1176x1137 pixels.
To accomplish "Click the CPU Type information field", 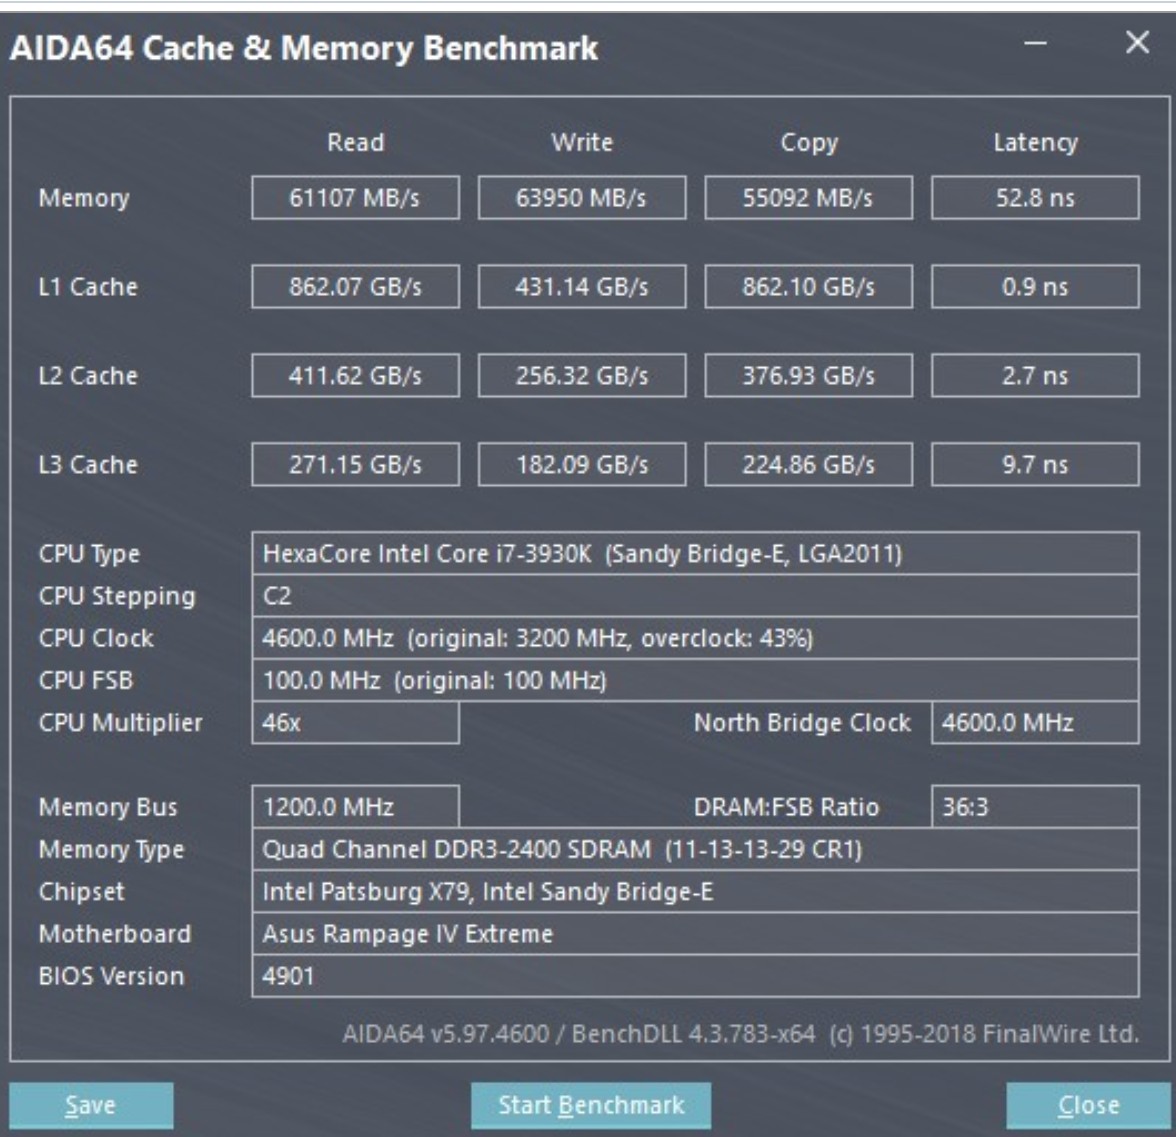I will point(694,553).
